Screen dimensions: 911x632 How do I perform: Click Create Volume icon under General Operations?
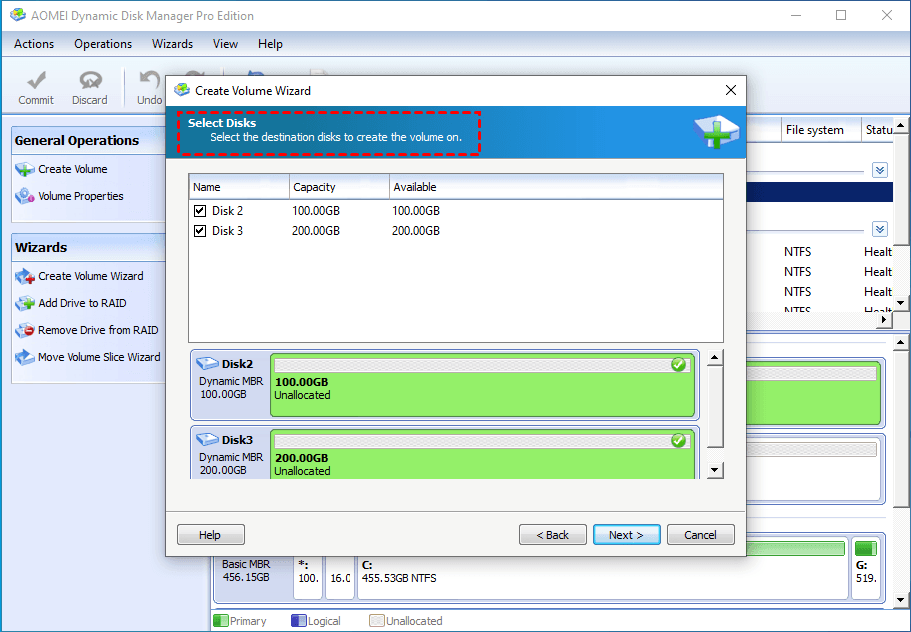click(x=25, y=170)
